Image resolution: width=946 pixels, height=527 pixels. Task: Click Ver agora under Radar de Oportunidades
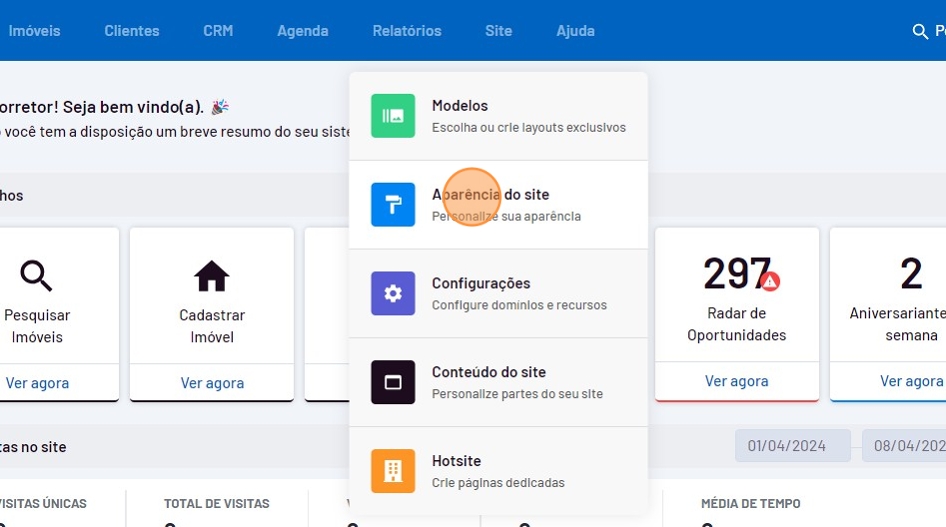737,381
